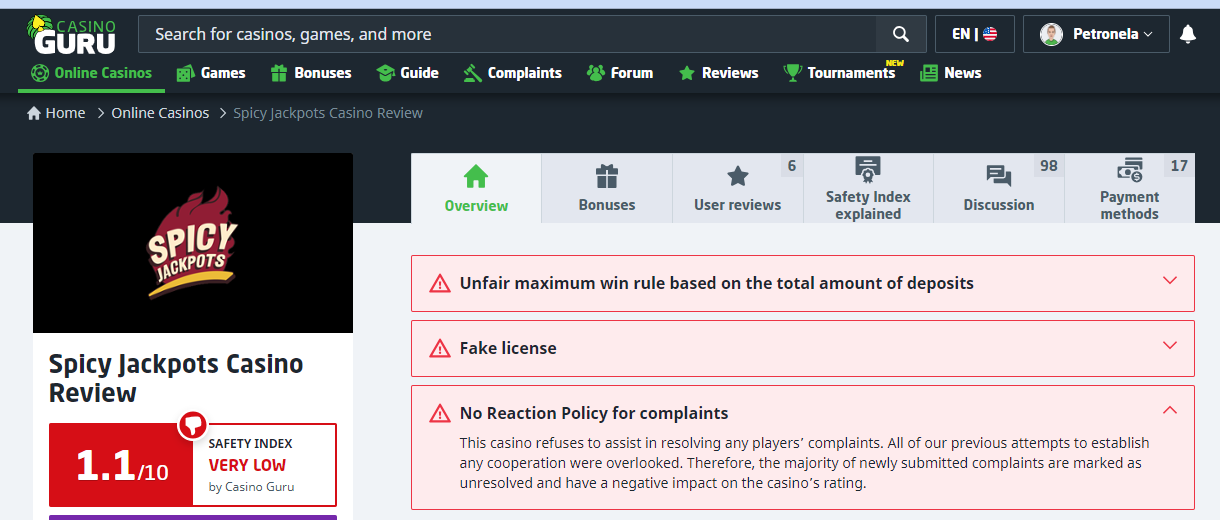Open the User reviews tab
This screenshot has width=1220, height=520.
tap(737, 189)
